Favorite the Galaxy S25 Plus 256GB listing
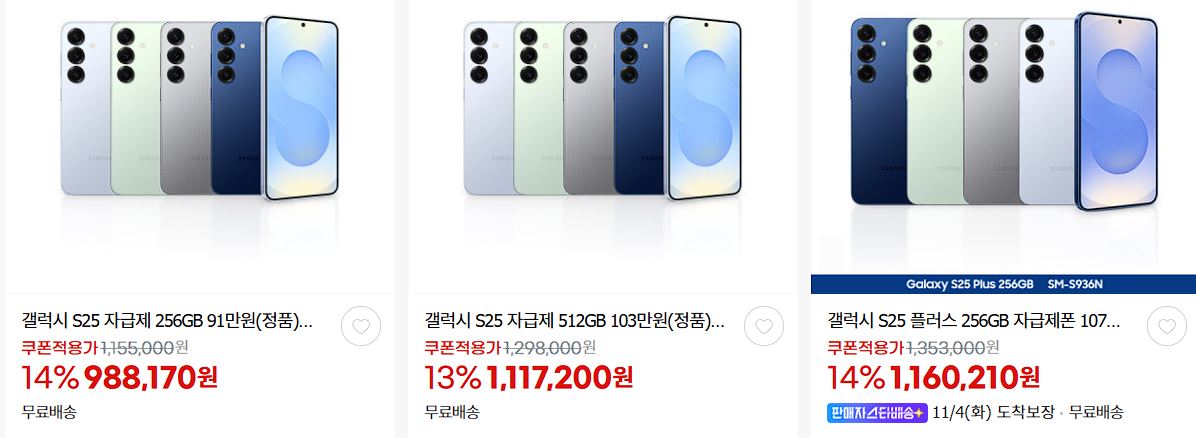 coord(1167,327)
